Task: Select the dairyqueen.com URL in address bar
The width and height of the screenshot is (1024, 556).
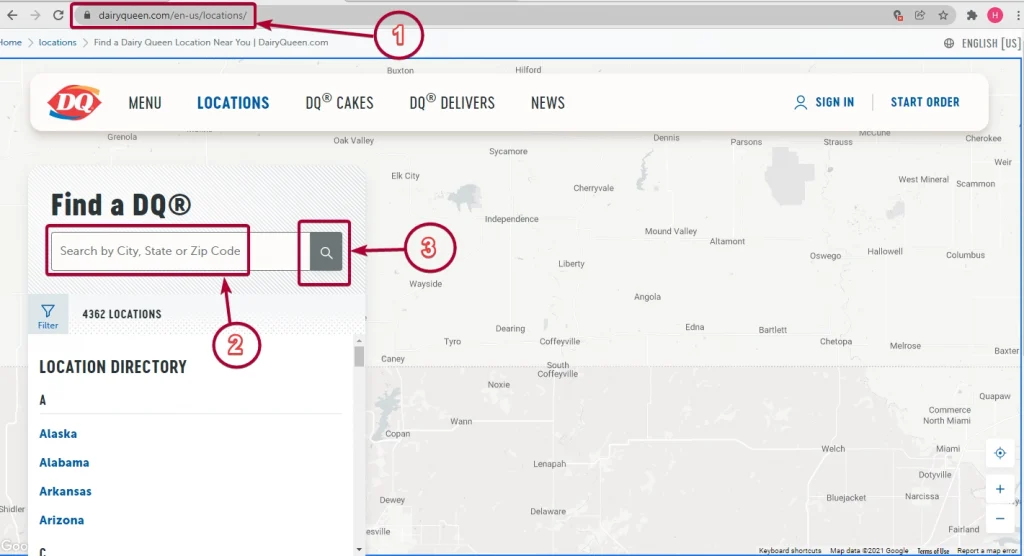Action: point(172,15)
